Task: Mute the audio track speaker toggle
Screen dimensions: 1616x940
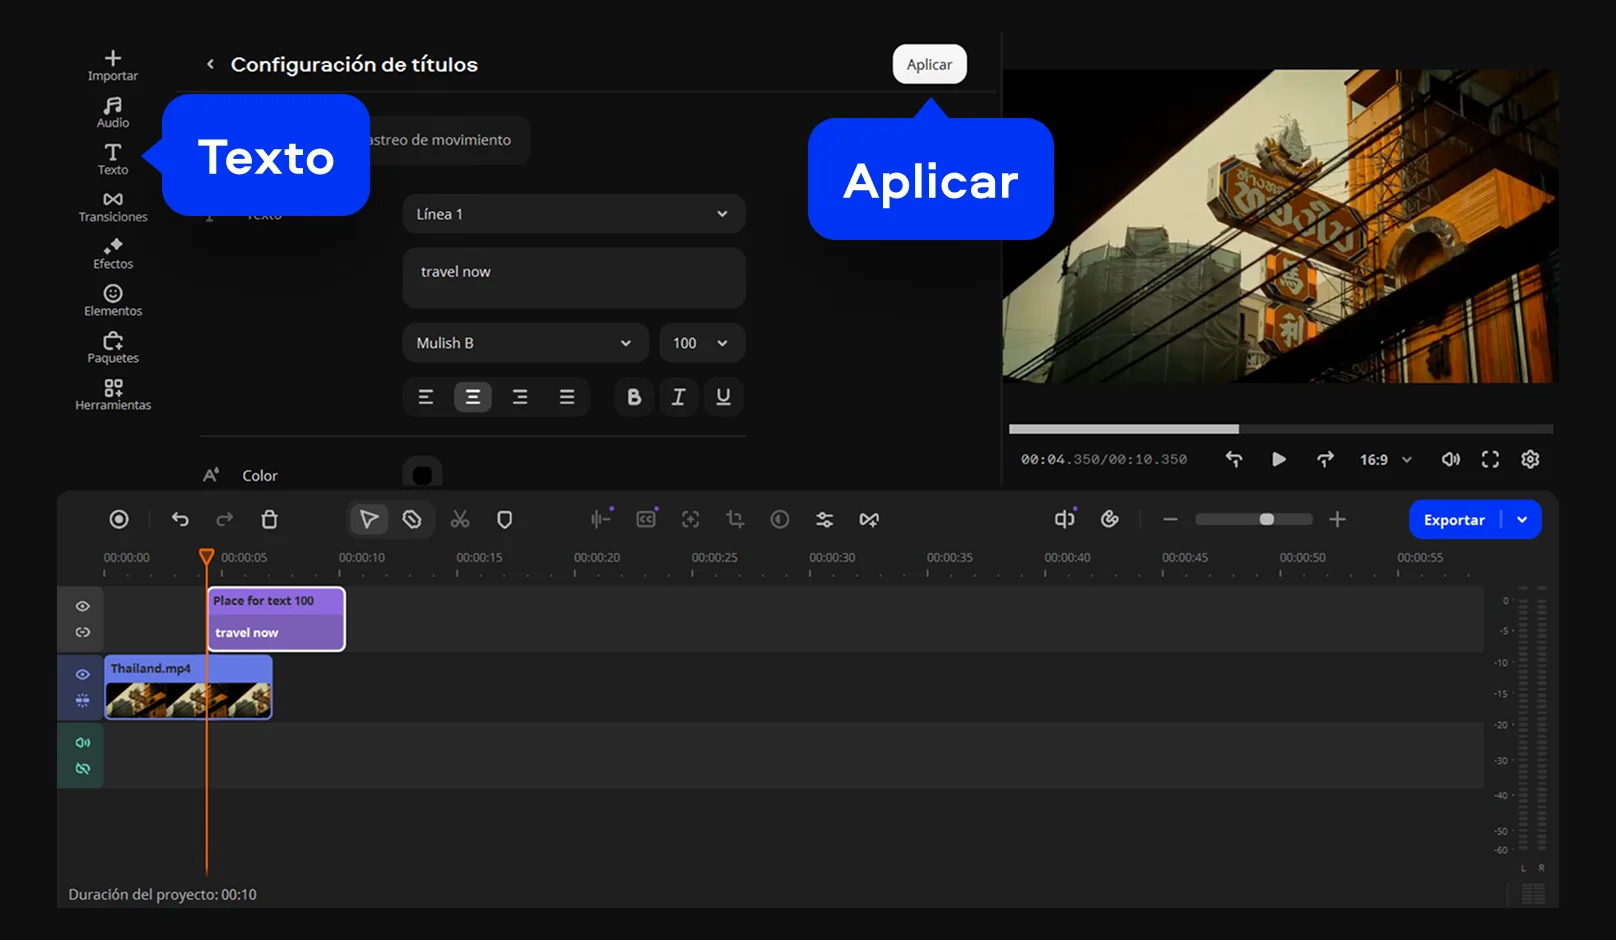Action: click(83, 742)
